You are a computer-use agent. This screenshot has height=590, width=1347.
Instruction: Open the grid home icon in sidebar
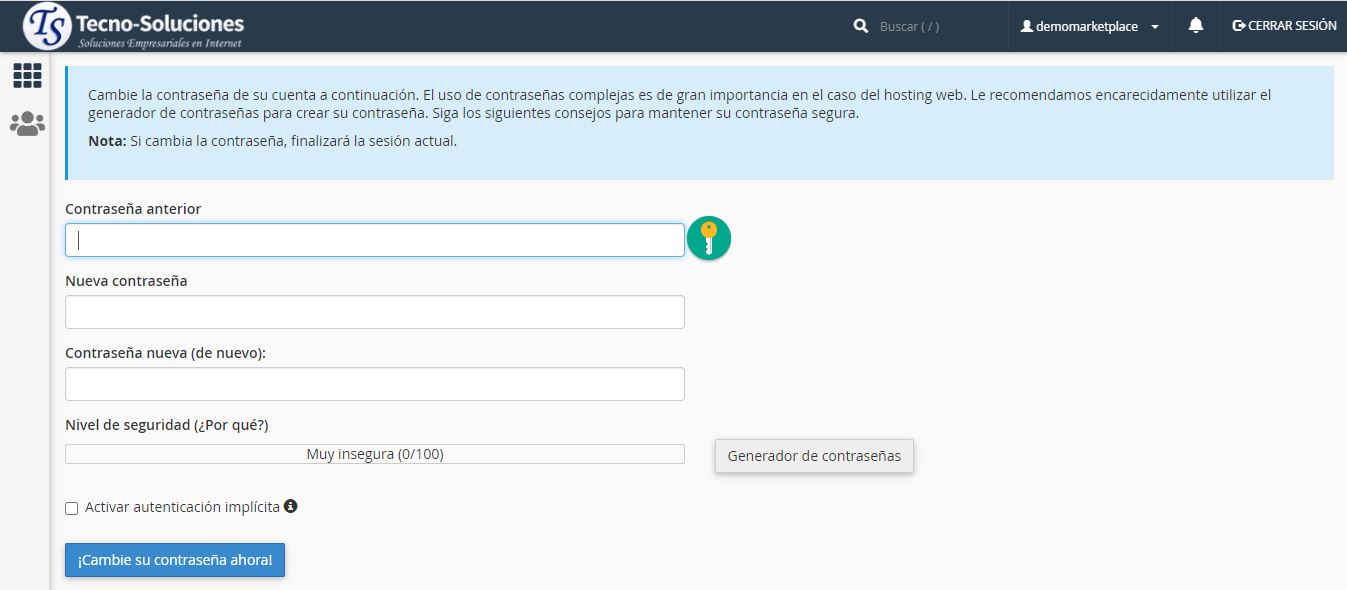pyautogui.click(x=27, y=76)
